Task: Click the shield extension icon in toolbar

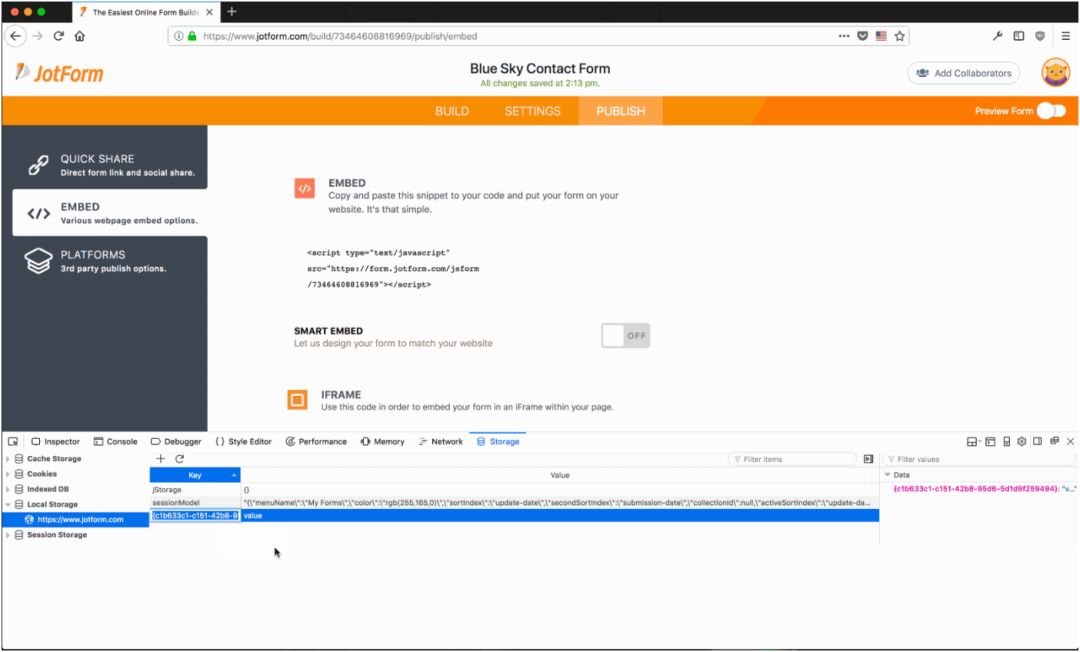Action: 1040,36
